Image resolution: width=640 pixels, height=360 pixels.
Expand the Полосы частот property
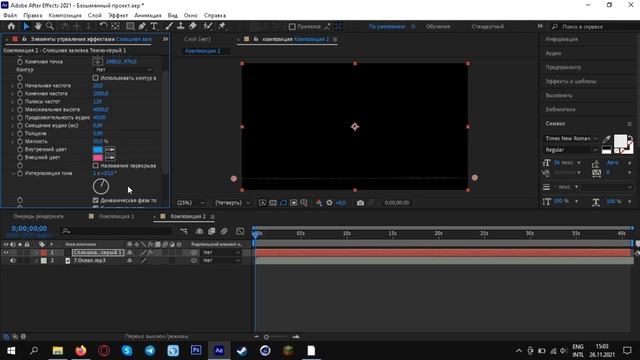tap(13, 102)
